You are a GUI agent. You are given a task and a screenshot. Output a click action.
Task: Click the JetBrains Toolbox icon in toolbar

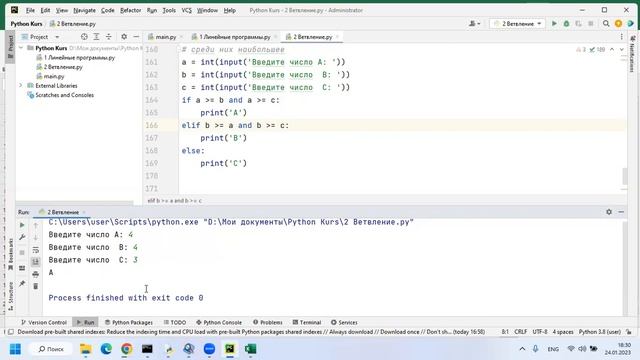pyautogui.click(x=631, y=24)
